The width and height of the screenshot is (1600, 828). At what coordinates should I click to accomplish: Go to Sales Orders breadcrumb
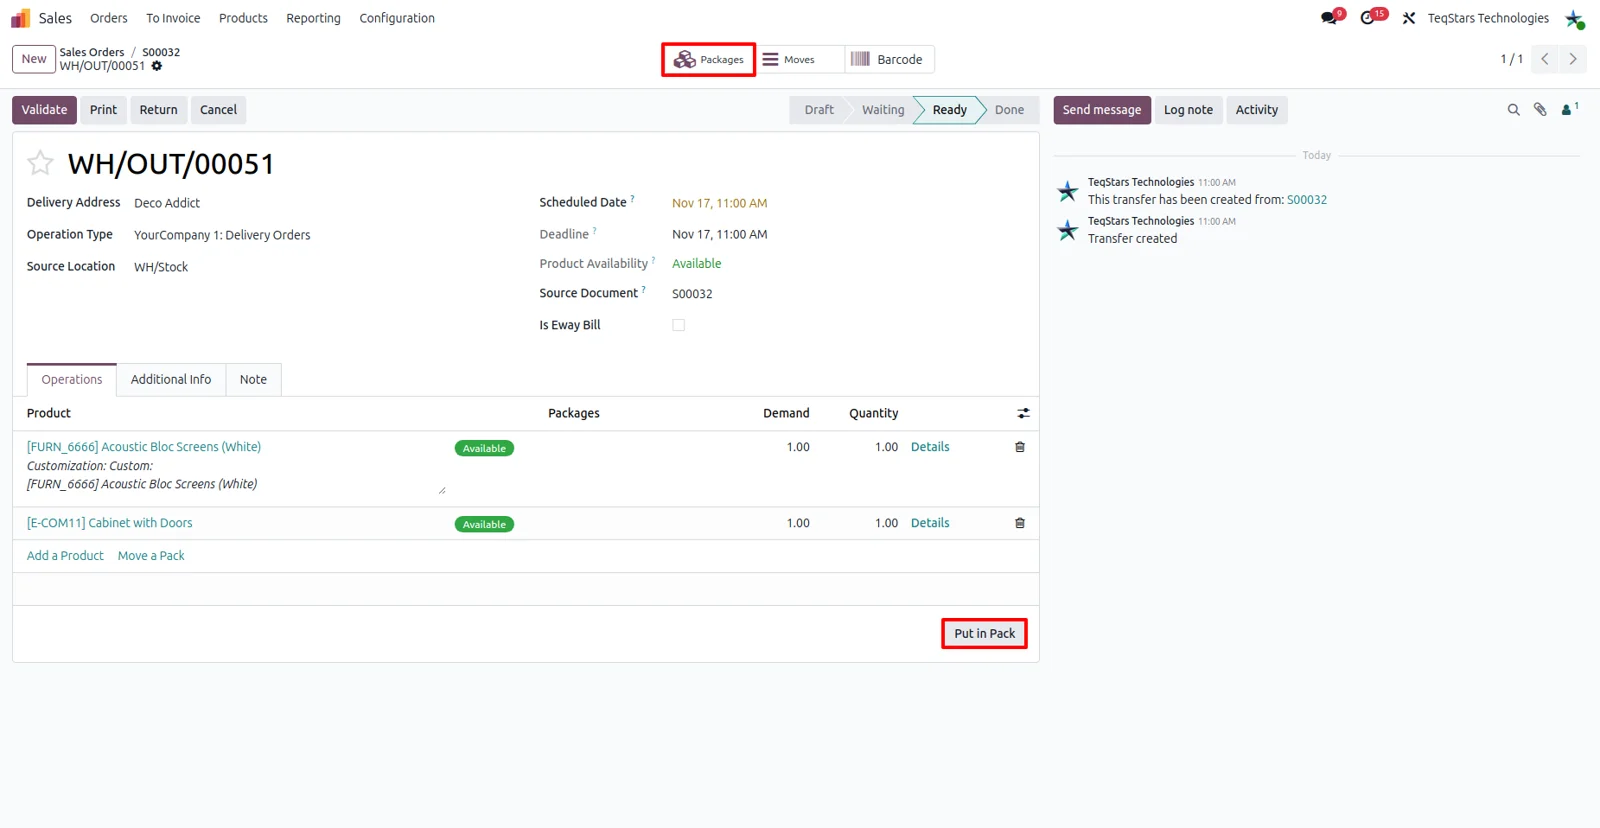[x=92, y=52]
